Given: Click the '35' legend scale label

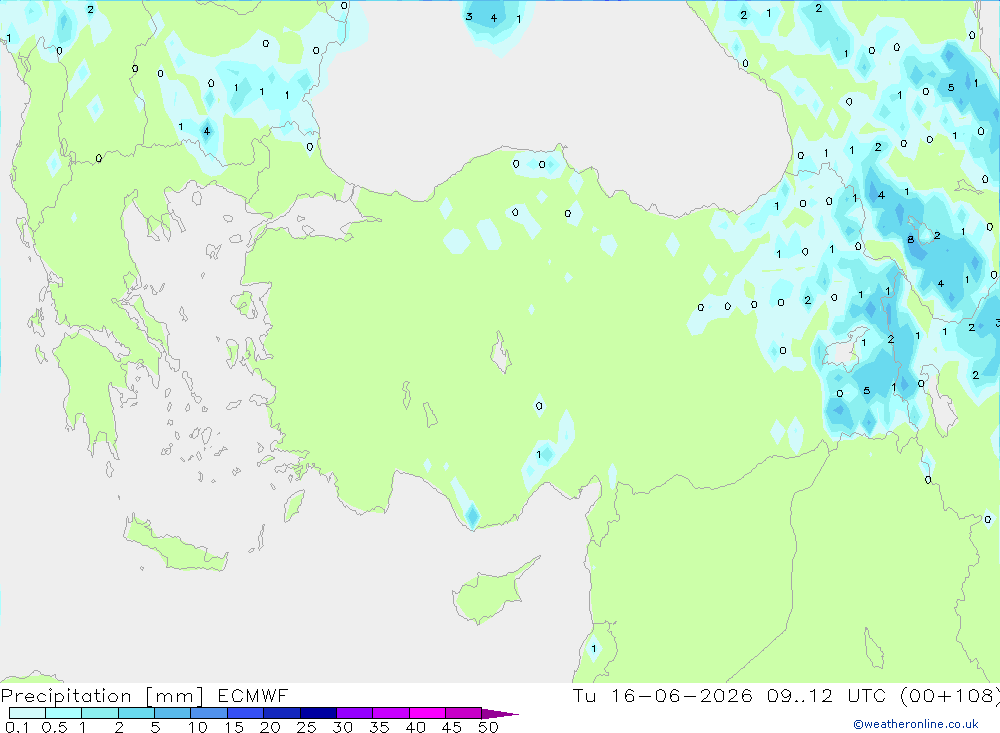Looking at the screenshot, I should (379, 727).
